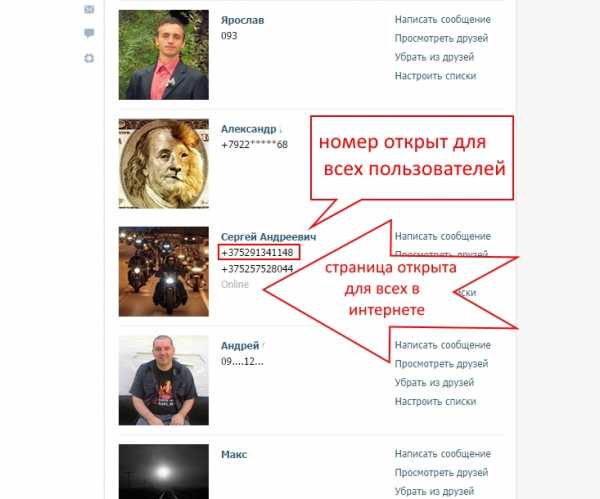Click the name Макс

tap(234, 454)
